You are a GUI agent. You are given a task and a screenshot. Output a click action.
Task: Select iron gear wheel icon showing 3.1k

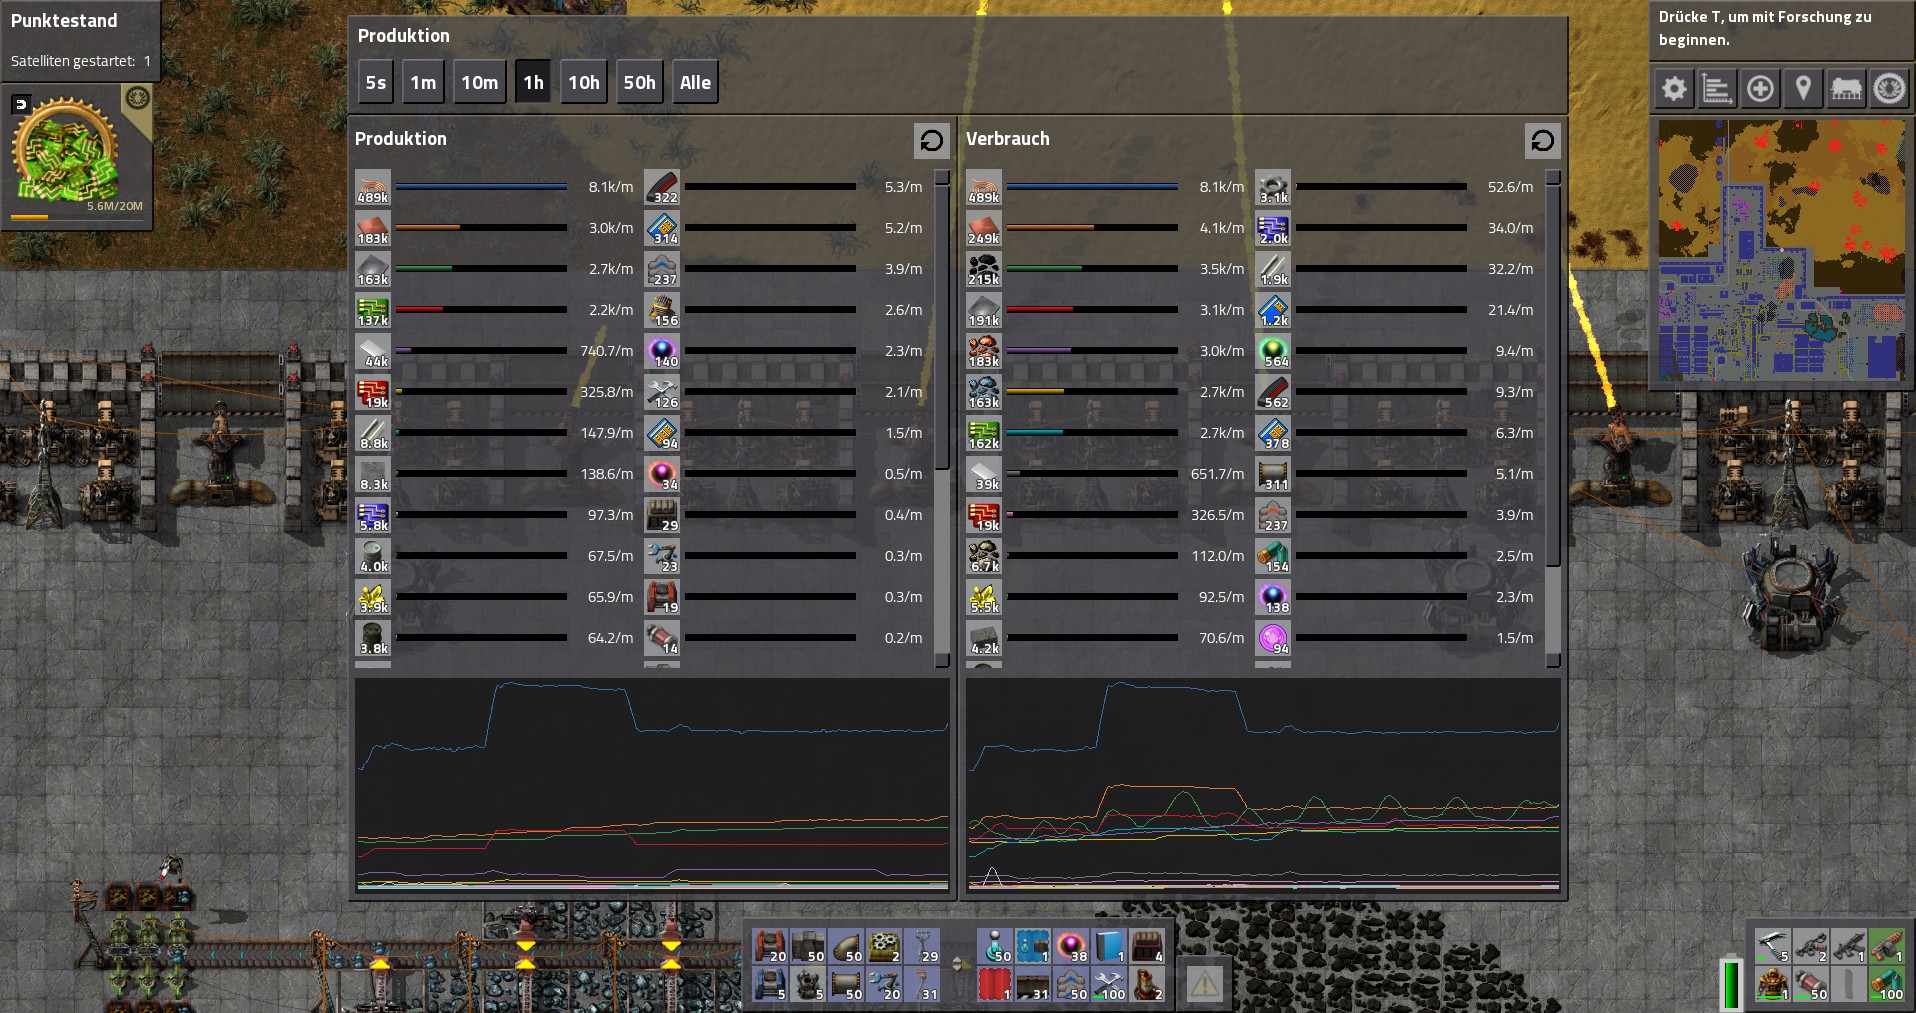(x=1273, y=187)
